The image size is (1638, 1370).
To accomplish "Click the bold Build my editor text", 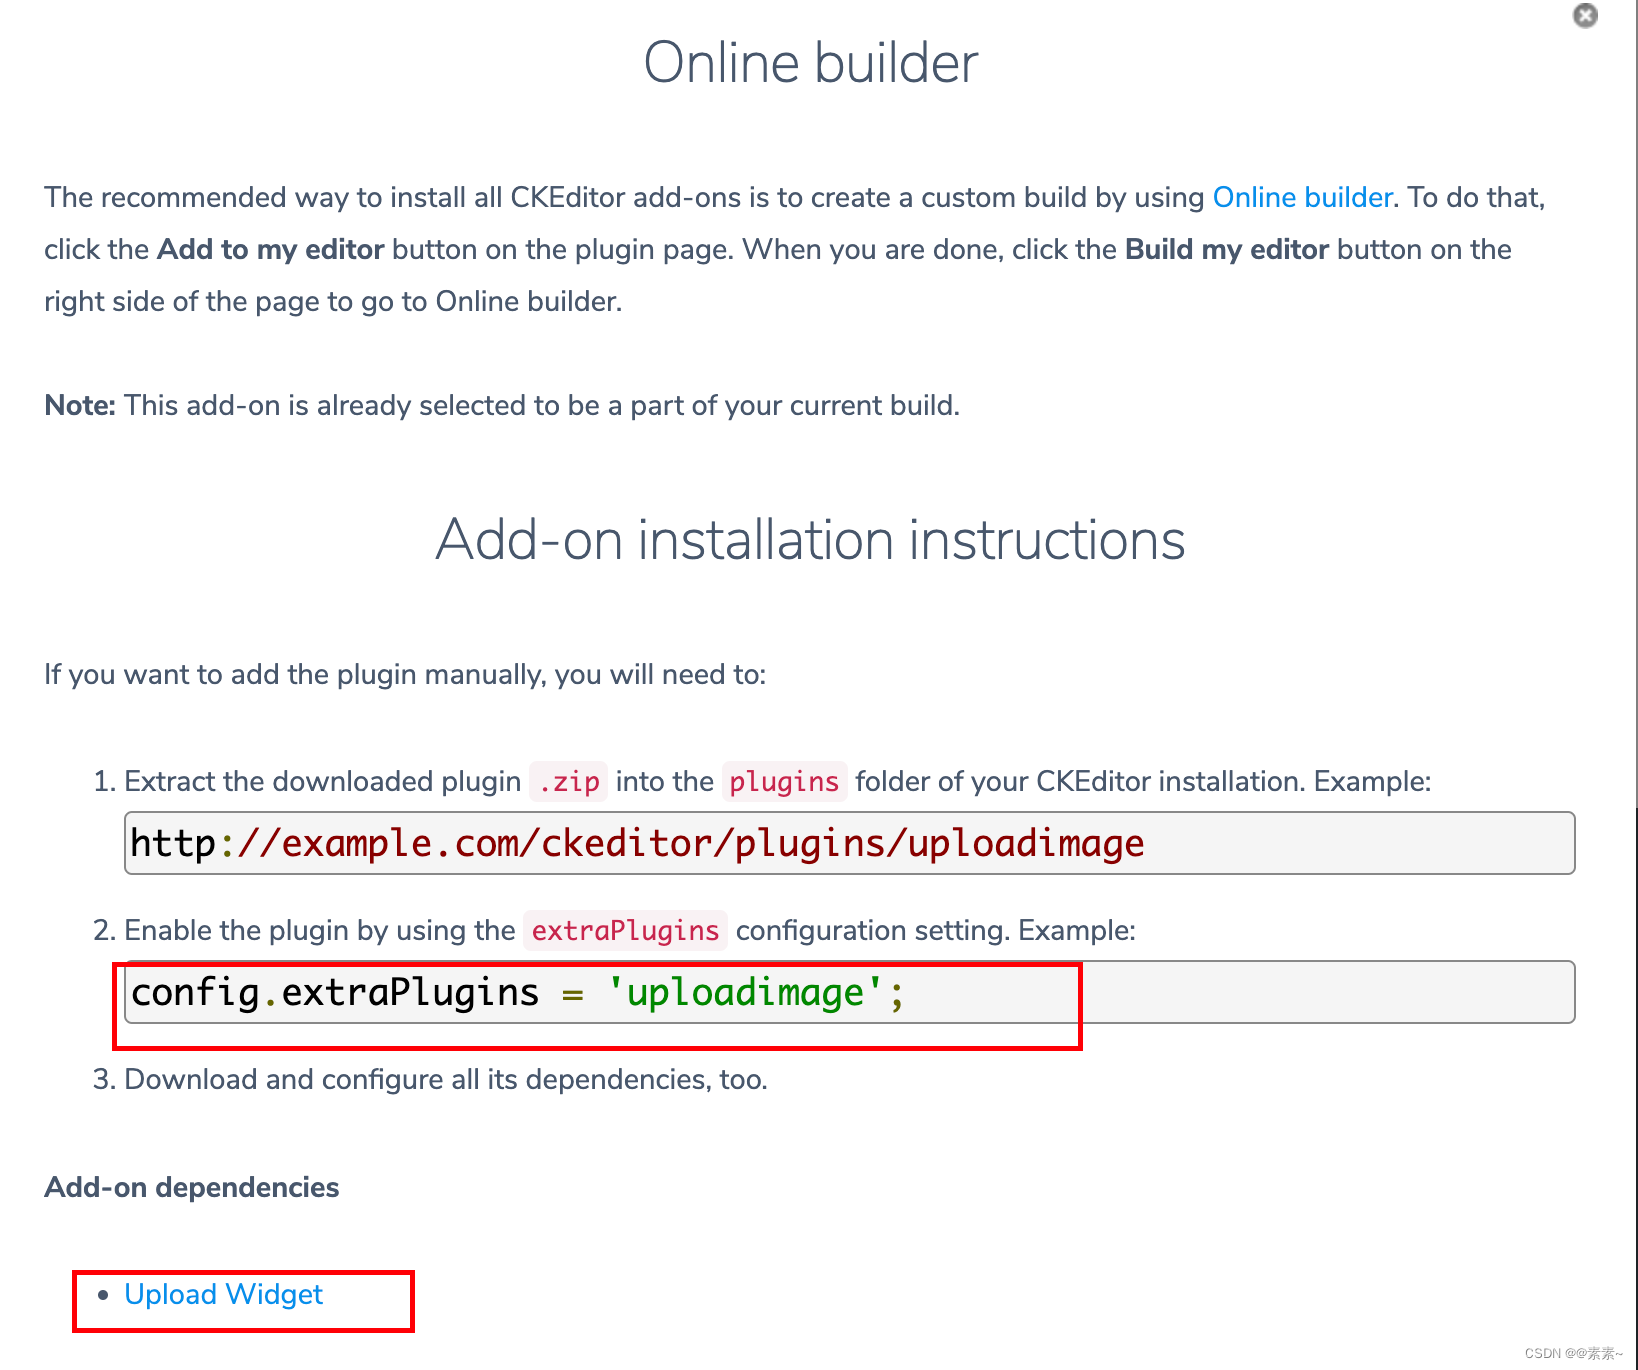I will click(1227, 250).
